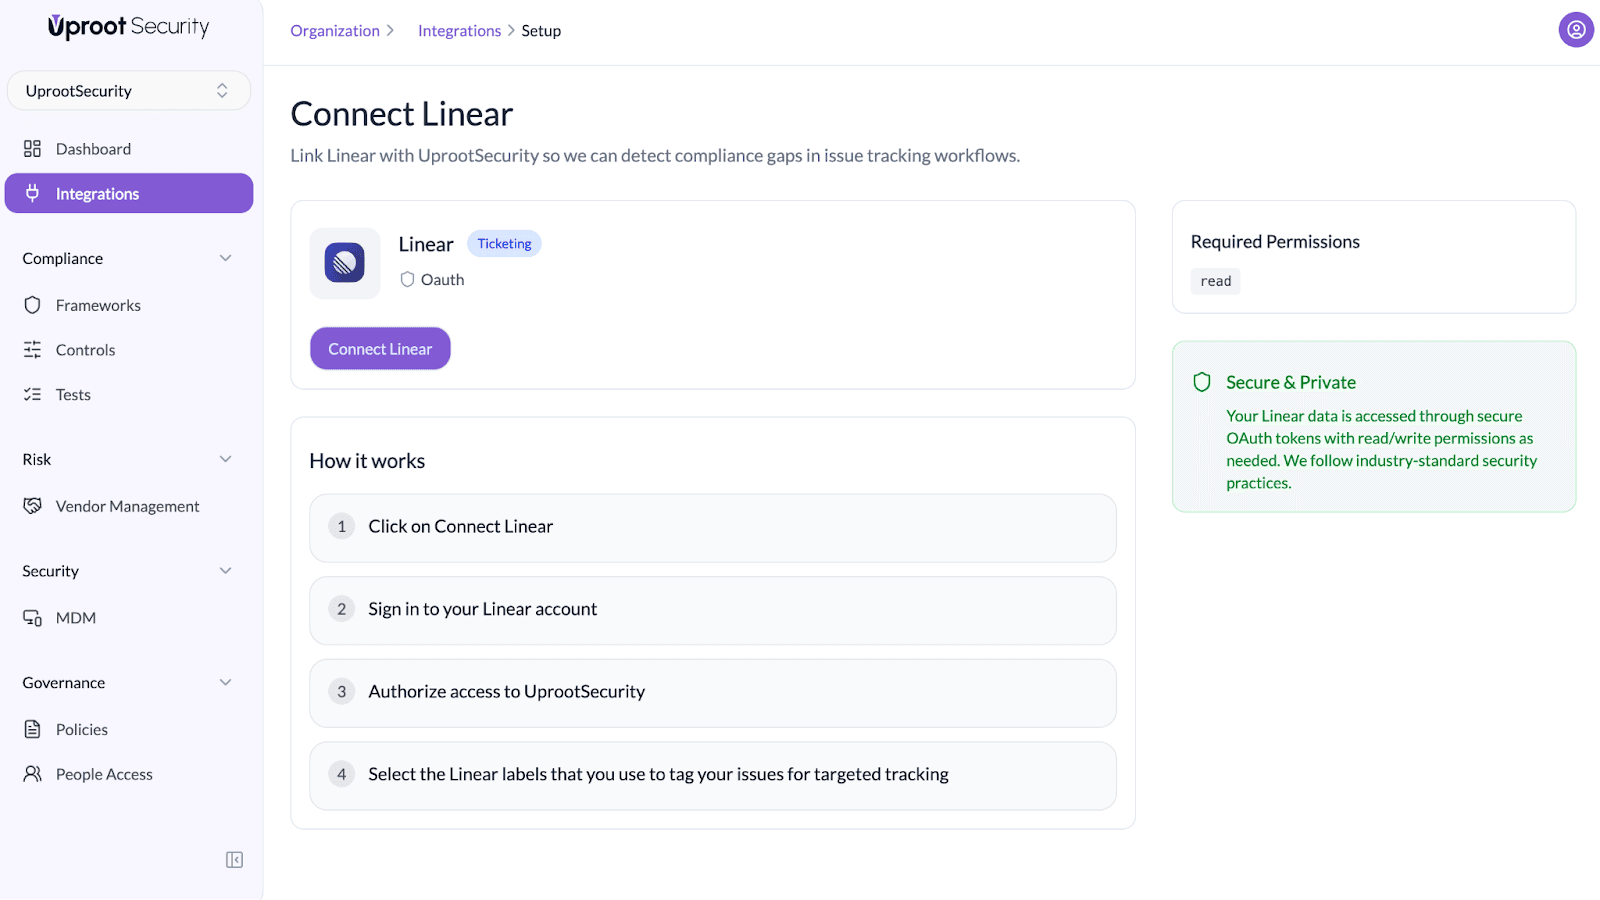Click the Integrations breadcrumb link

point(459,31)
